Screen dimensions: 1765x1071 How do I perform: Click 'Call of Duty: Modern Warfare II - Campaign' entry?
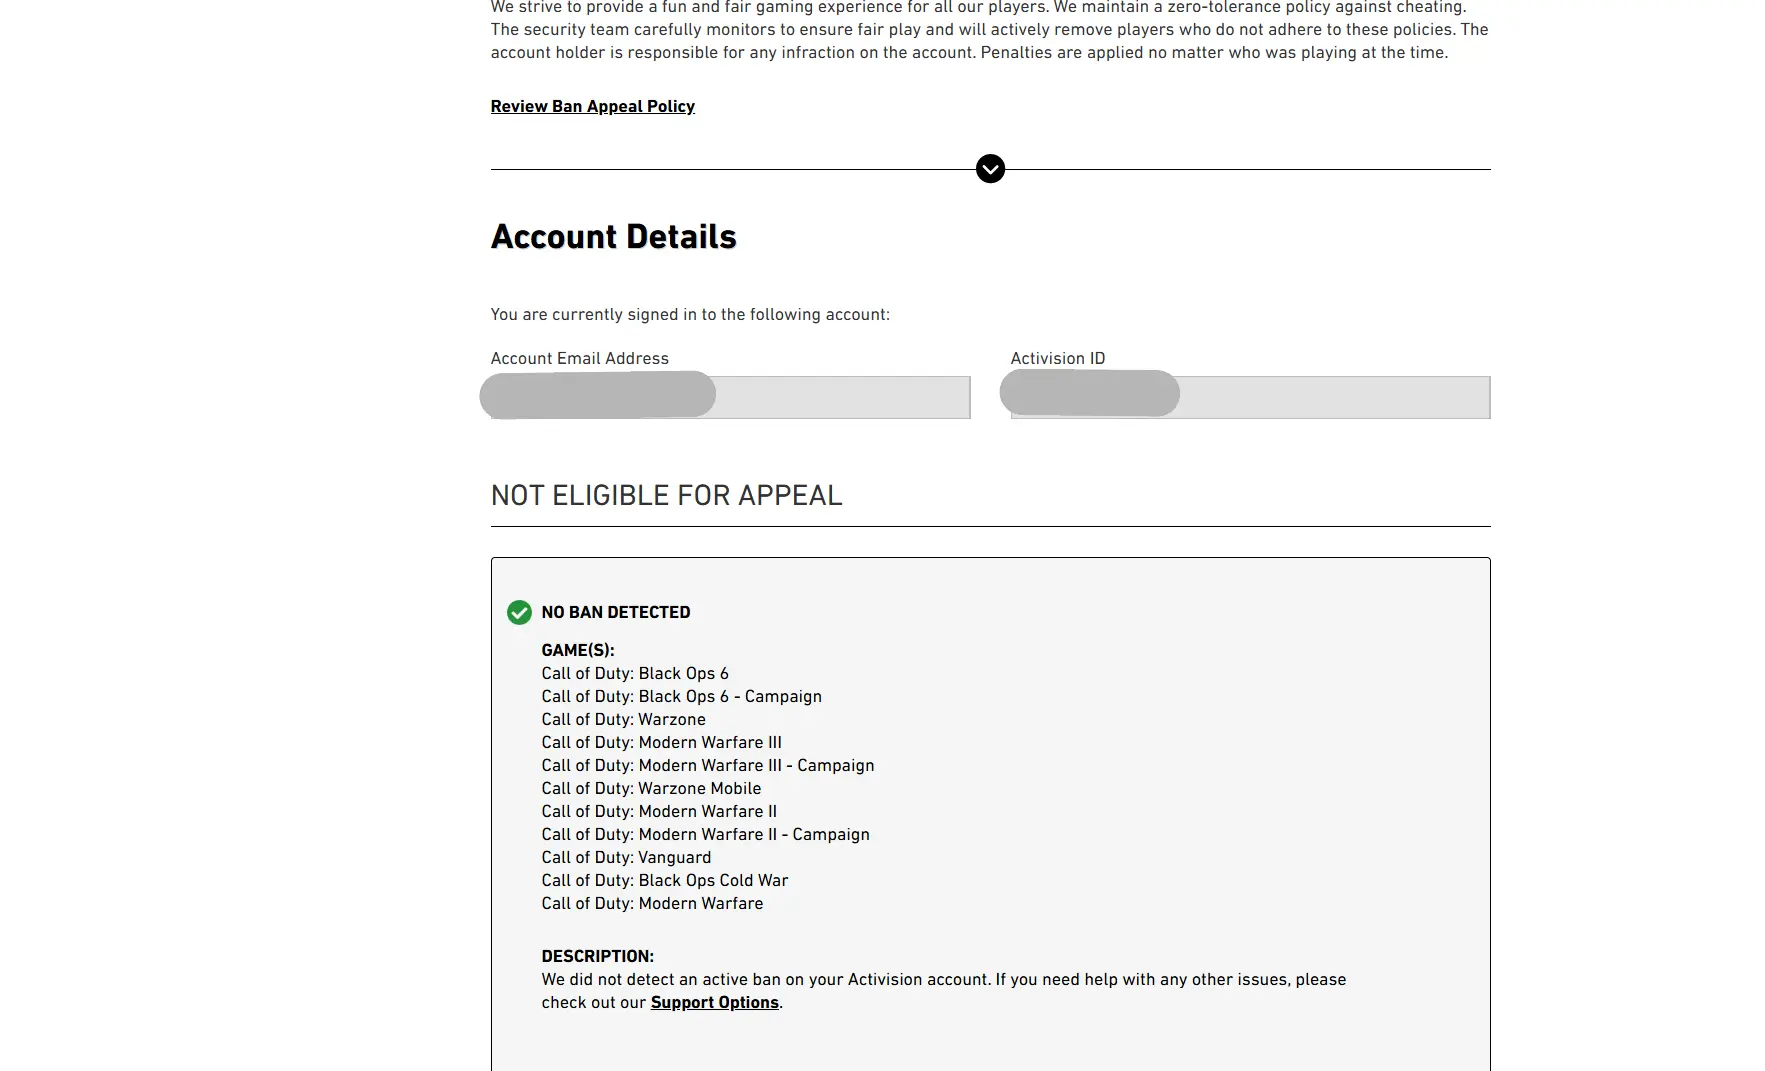705,834
